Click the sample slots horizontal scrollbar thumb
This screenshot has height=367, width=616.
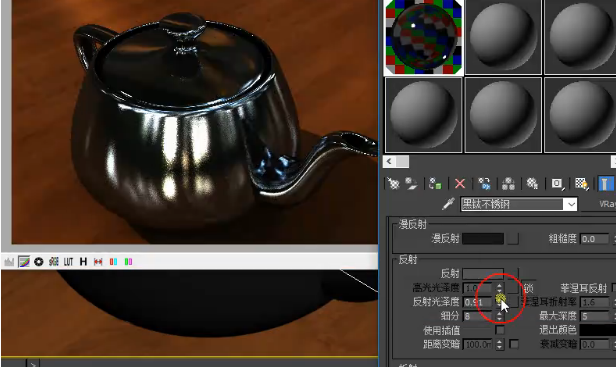(x=402, y=161)
